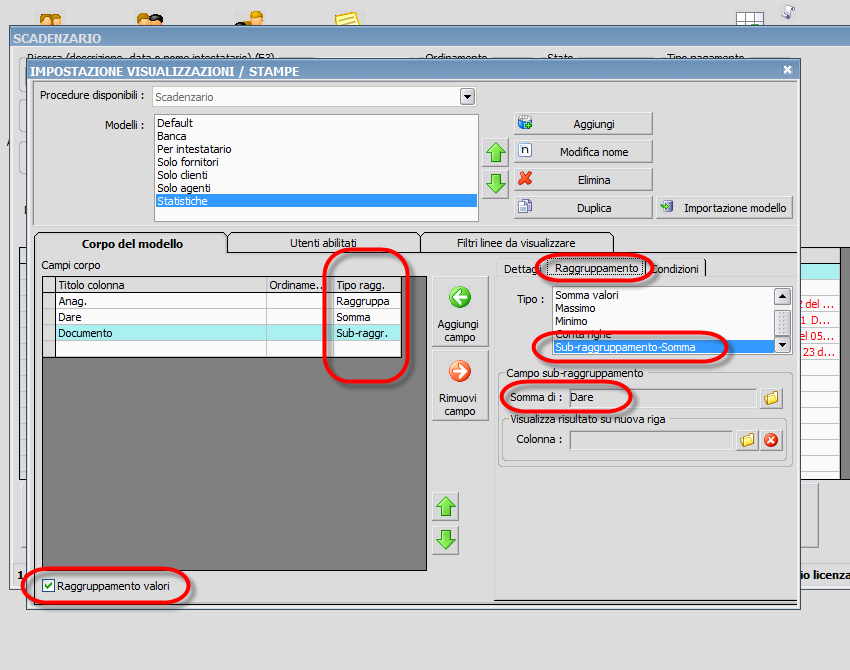Viewport: 850px width, 670px height.
Task: Click the yellow note icon in main toolbar
Action: pos(347,19)
